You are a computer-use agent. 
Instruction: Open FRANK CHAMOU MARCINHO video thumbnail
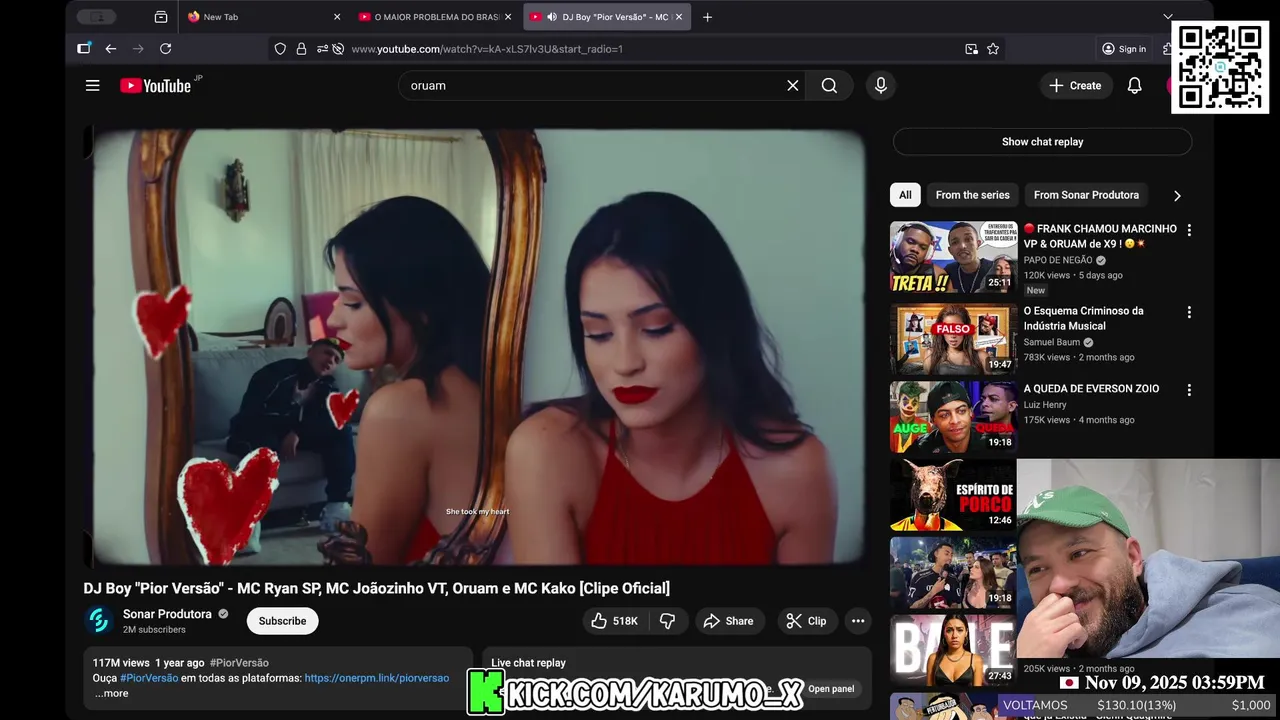(x=953, y=257)
